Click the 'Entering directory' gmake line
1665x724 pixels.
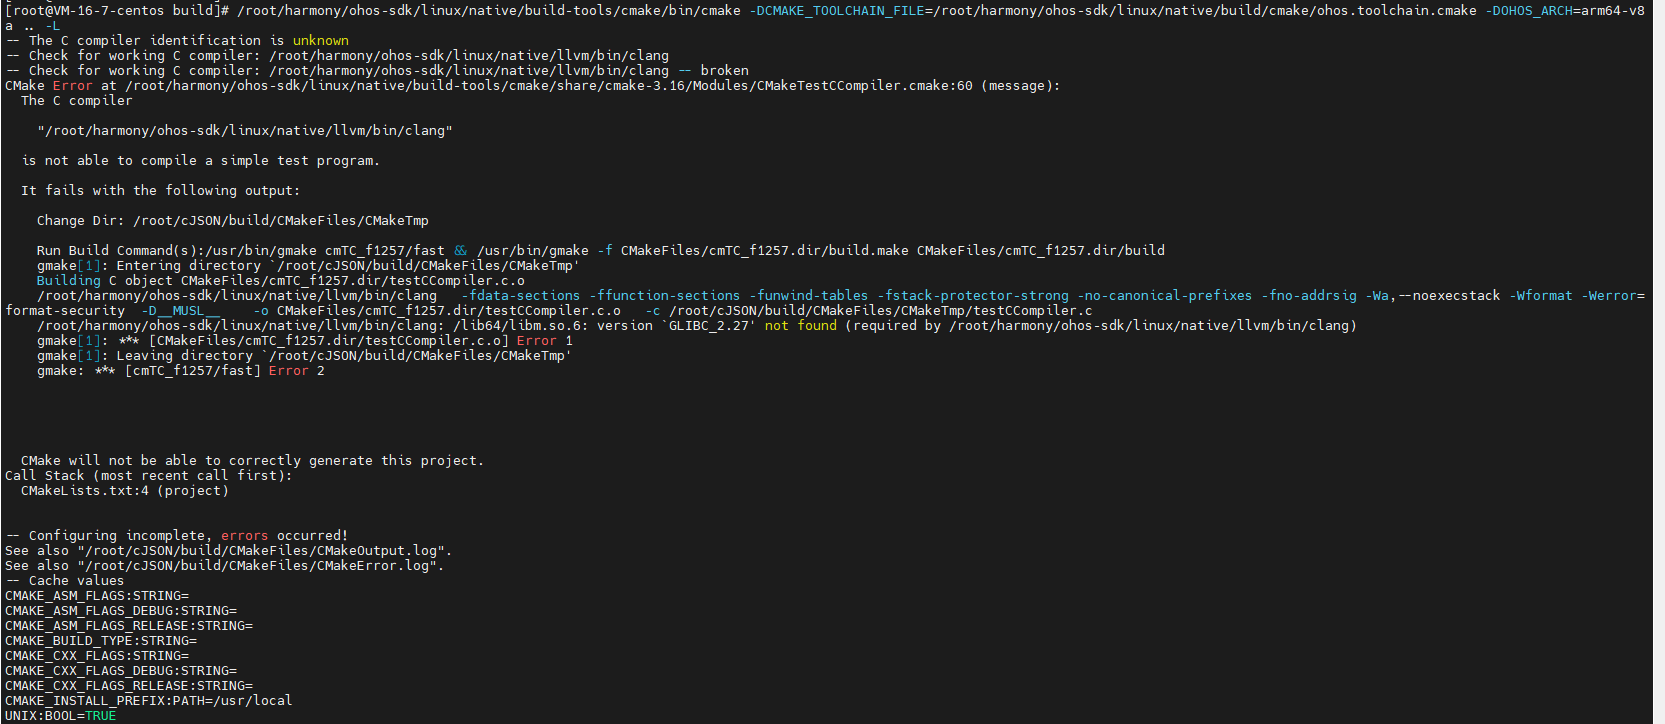tap(309, 266)
